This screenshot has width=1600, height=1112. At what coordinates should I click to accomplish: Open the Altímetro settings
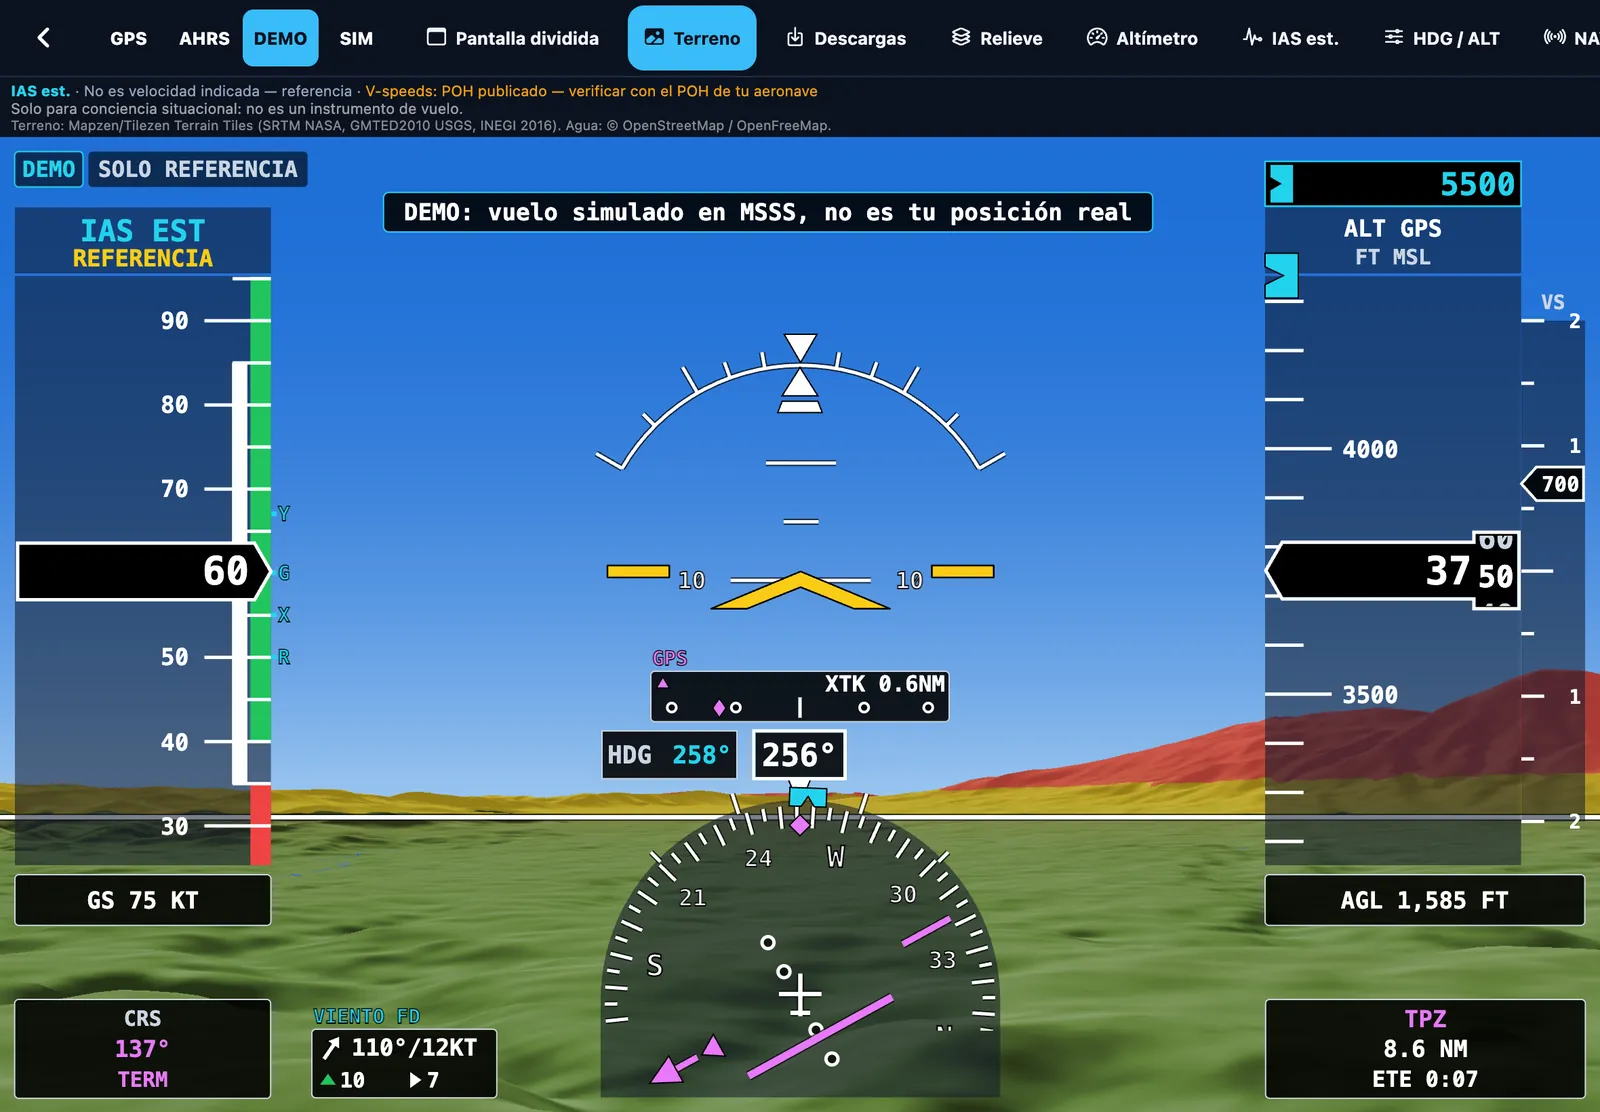pyautogui.click(x=1142, y=38)
